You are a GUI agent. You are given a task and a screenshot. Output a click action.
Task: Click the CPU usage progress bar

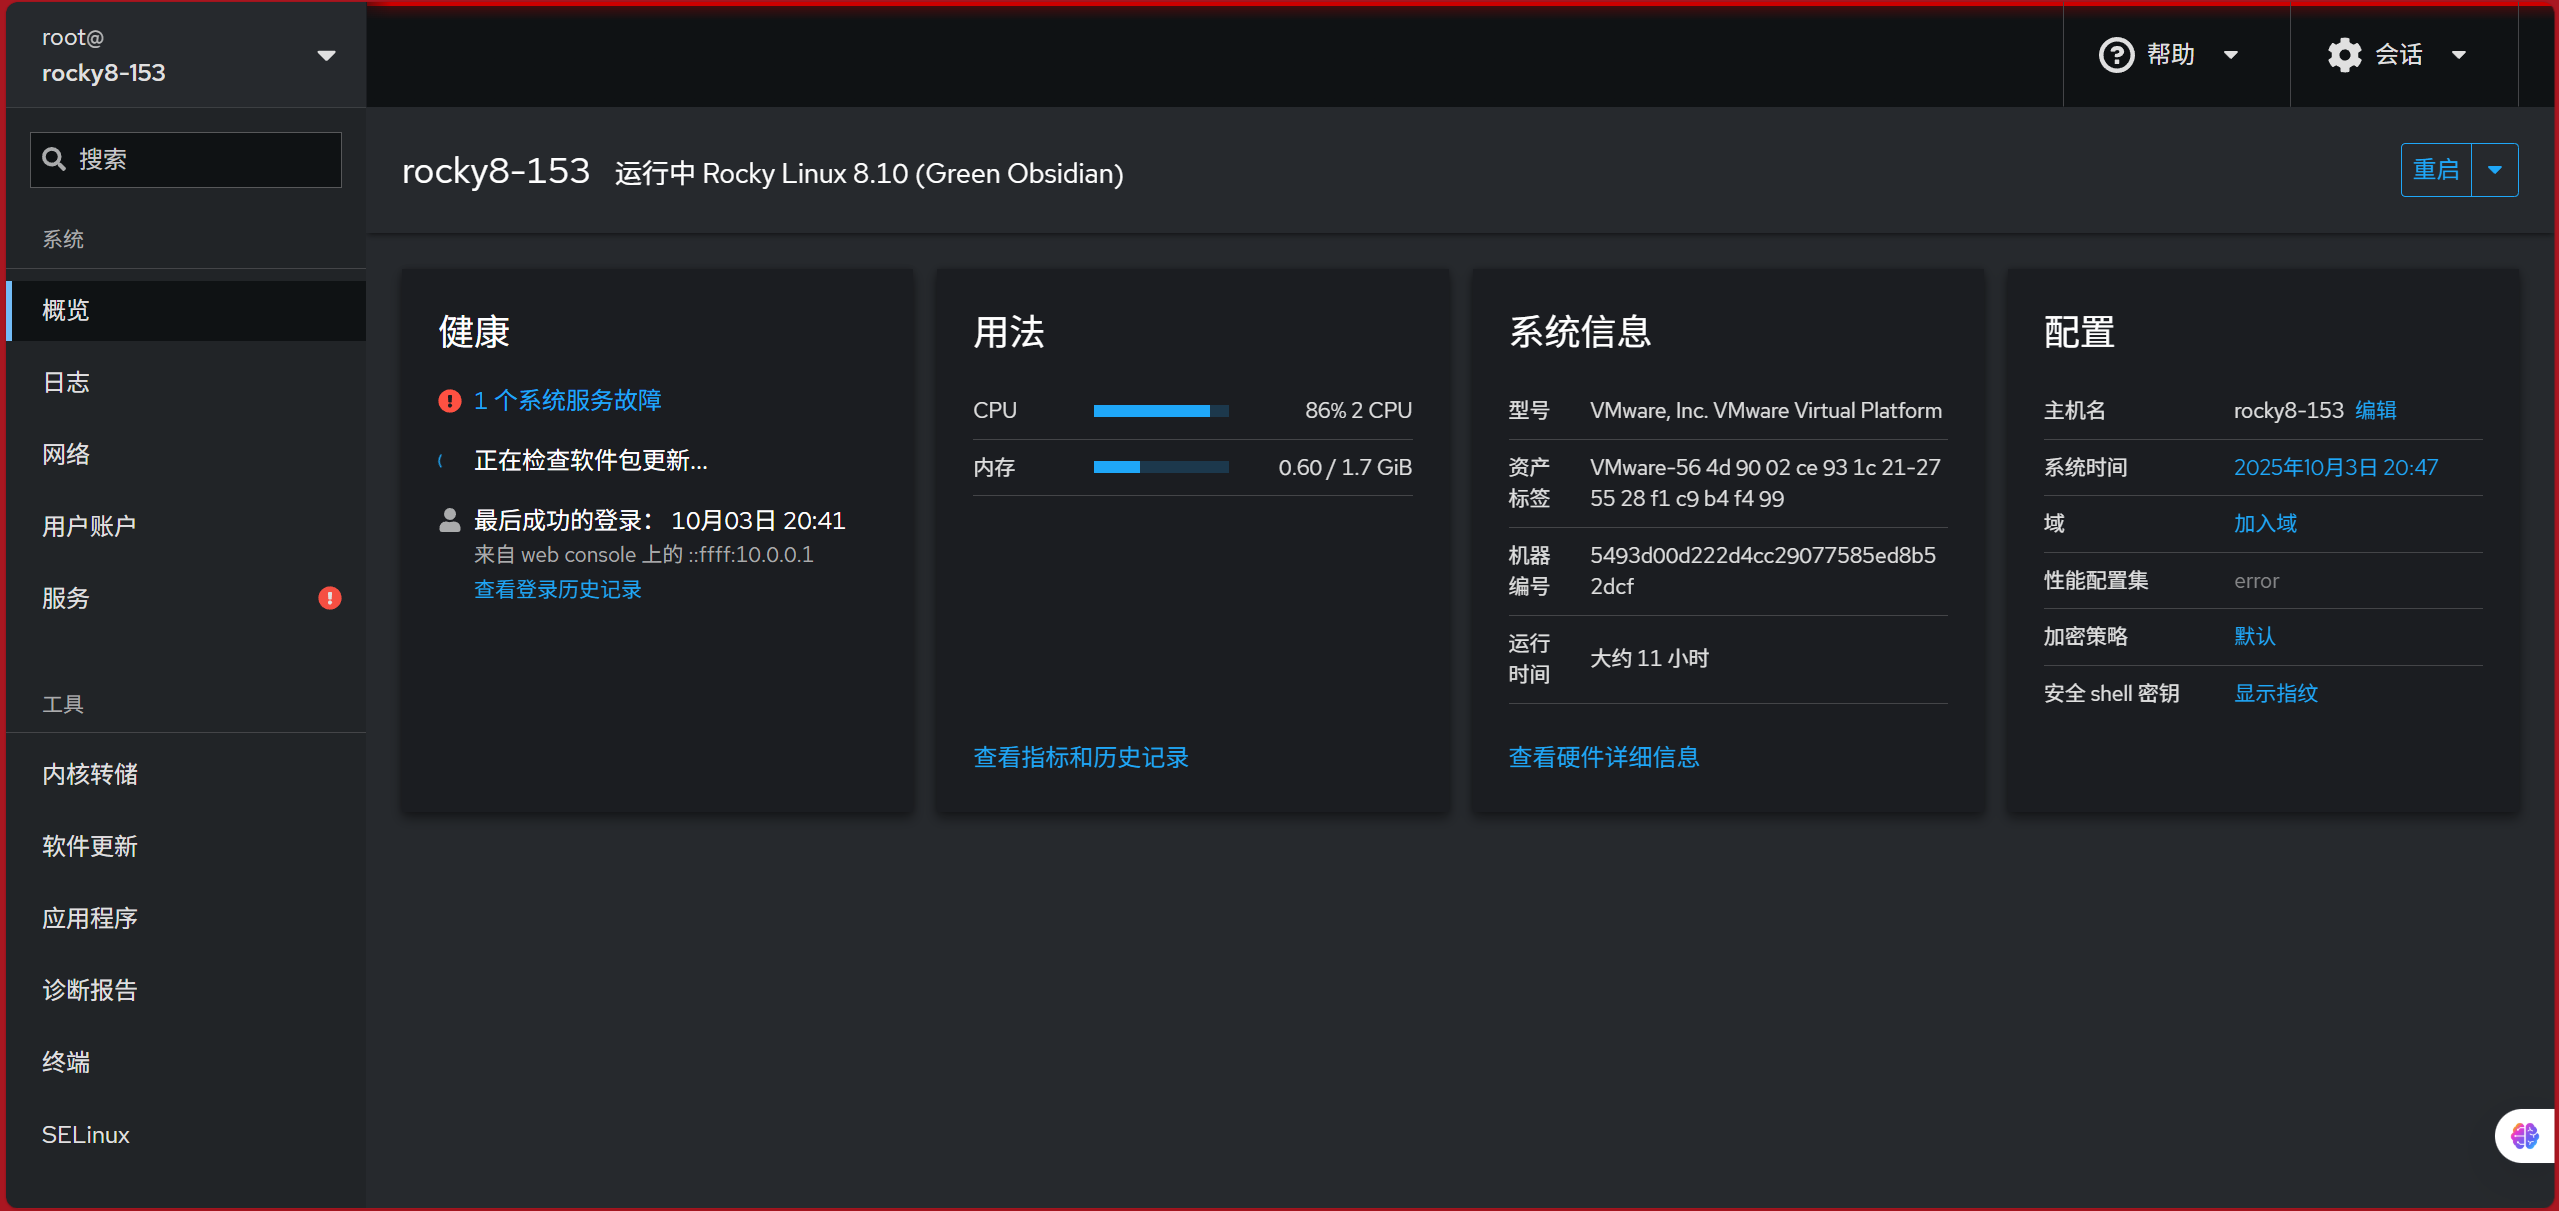(1160, 411)
